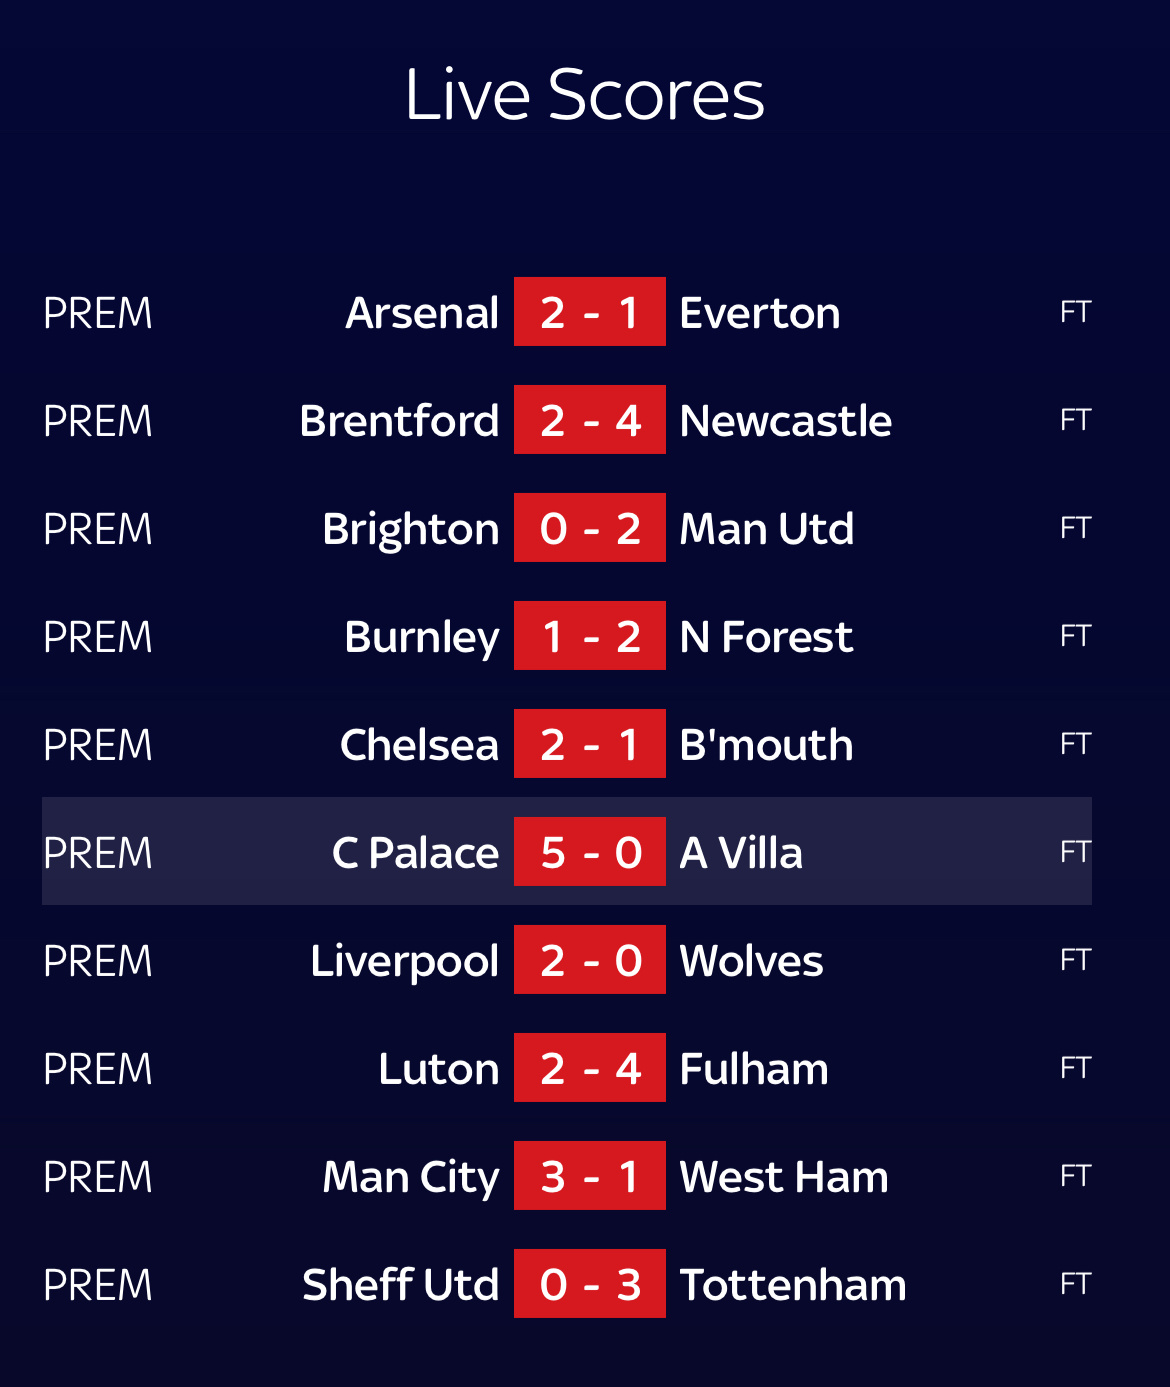
Task: Click the West Ham team name
Action: pos(783,1177)
